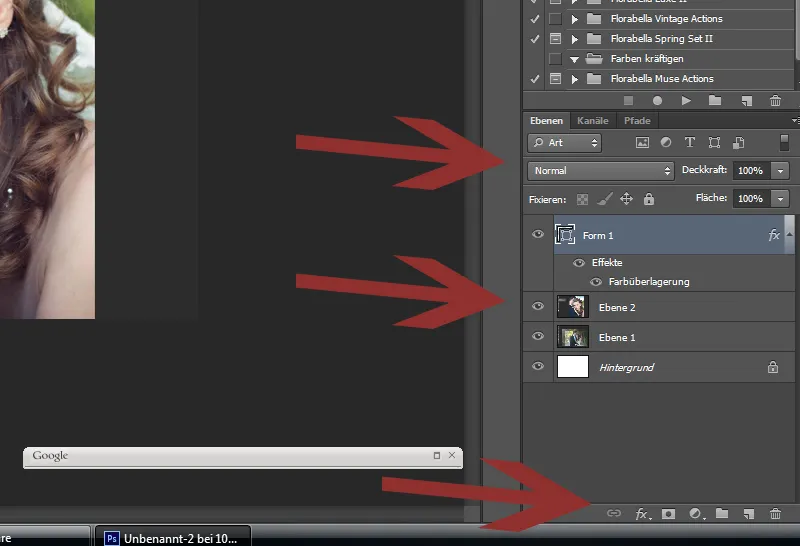Select Hintergrund layer thumbnail
The image size is (800, 546).
(x=572, y=367)
